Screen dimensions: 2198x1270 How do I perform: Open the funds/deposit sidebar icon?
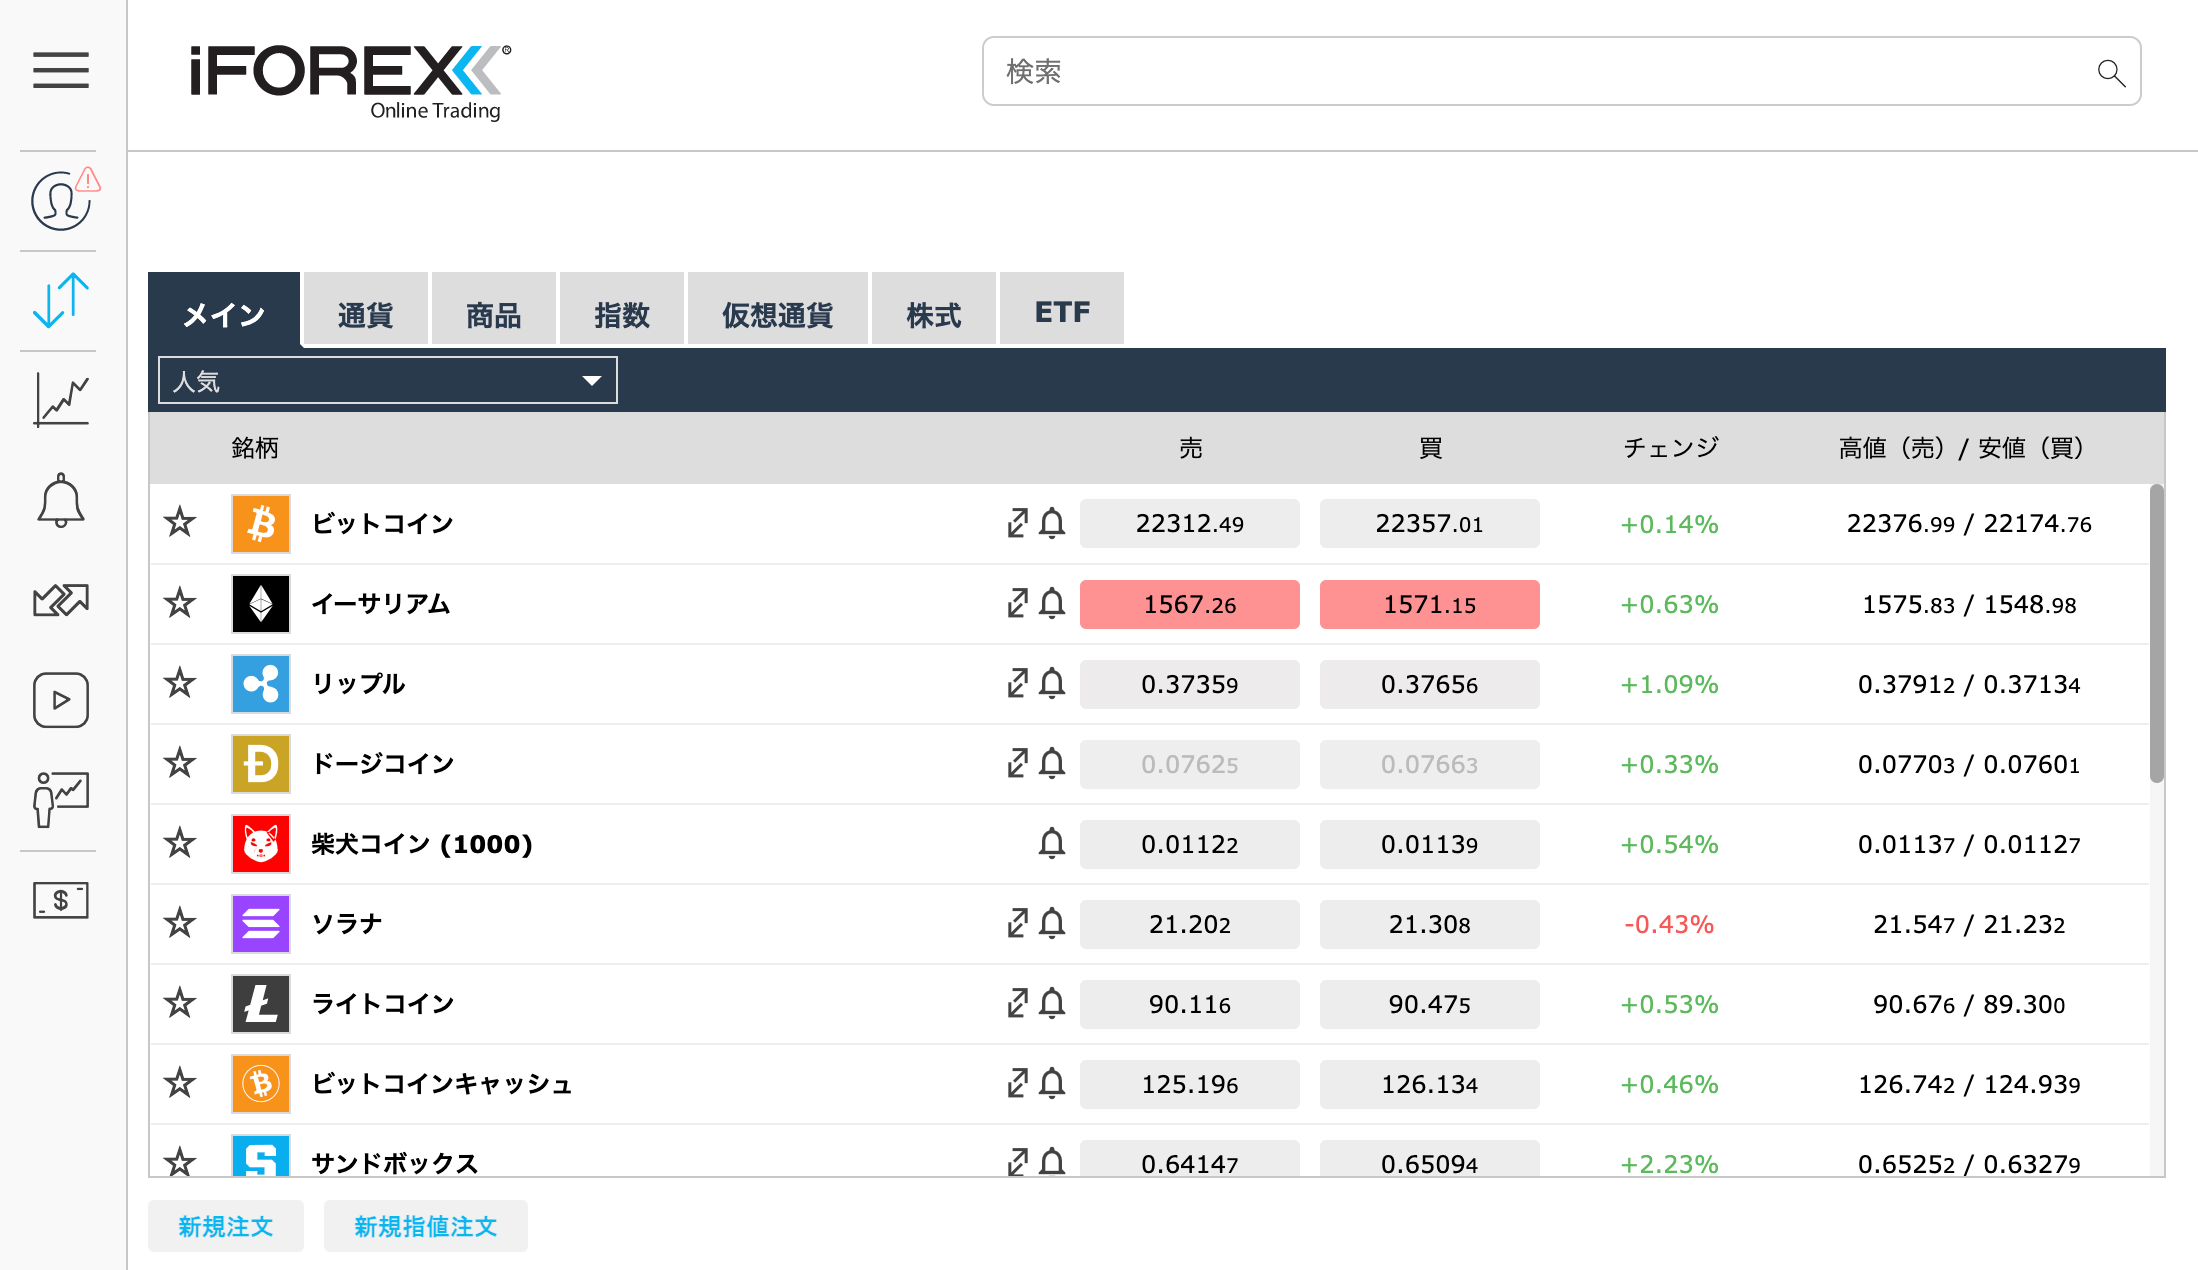(60, 900)
